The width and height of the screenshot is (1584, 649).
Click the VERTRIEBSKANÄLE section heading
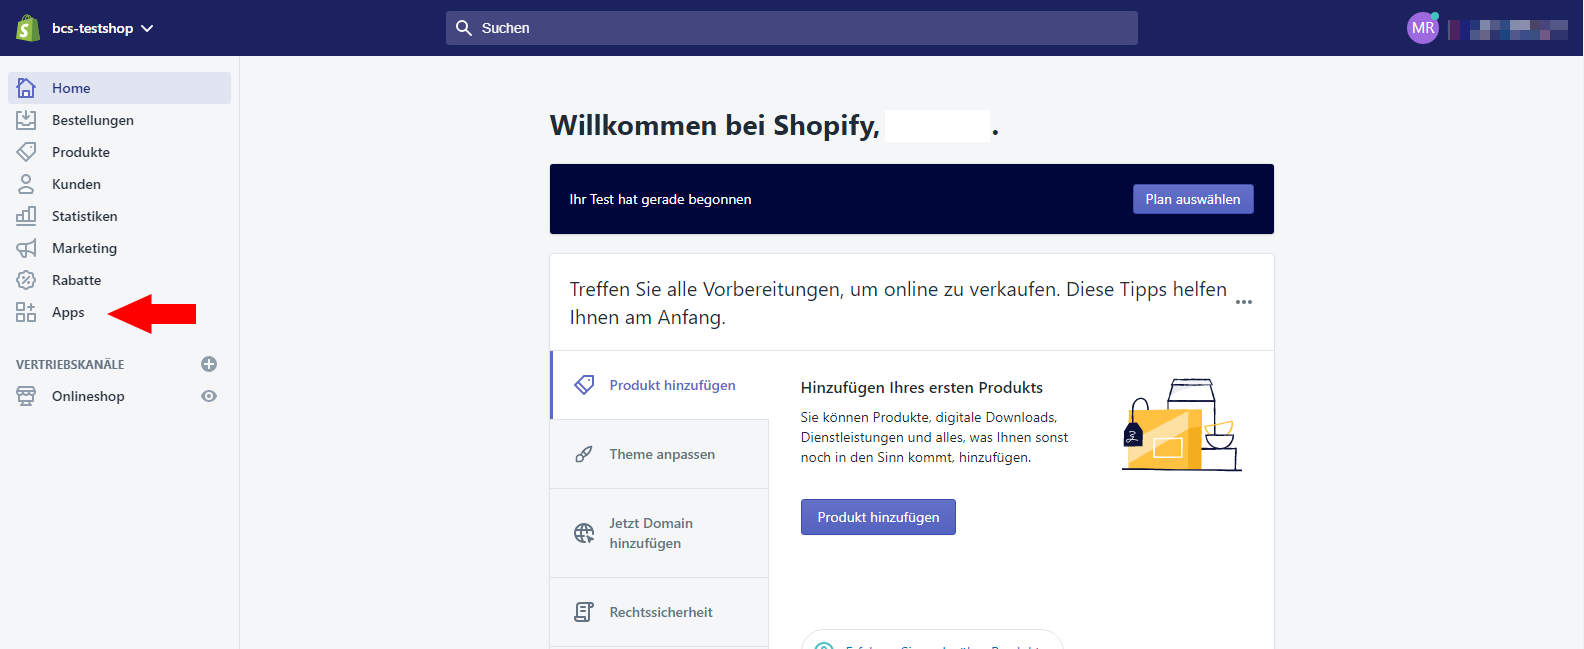[70, 365]
